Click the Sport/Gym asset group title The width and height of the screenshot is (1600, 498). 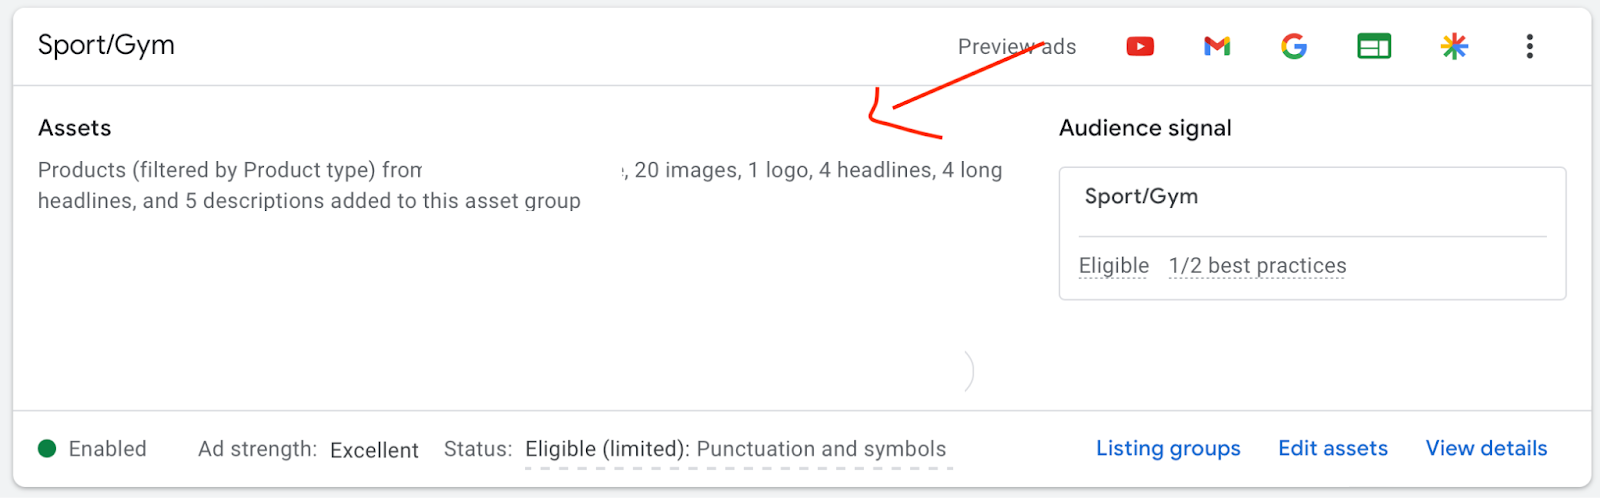(x=106, y=45)
